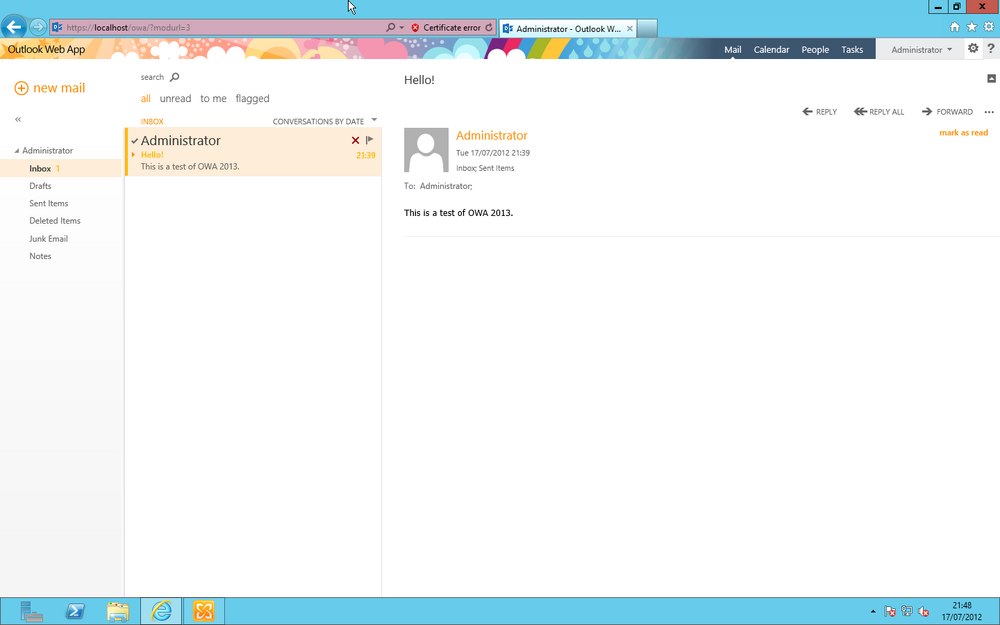Click the sender's avatar picture
This screenshot has height=625, width=1000.
[426, 150]
